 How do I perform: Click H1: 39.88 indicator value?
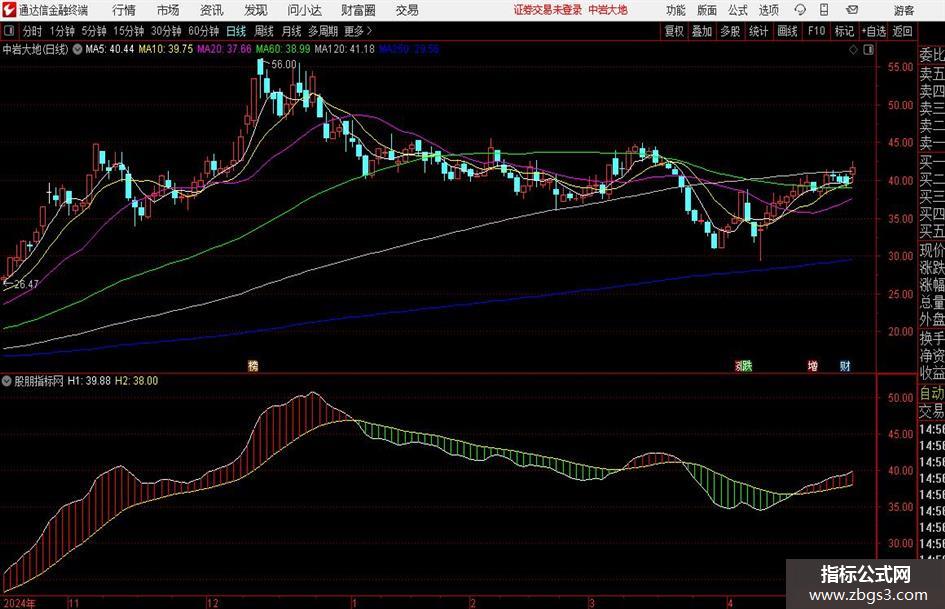click(89, 381)
